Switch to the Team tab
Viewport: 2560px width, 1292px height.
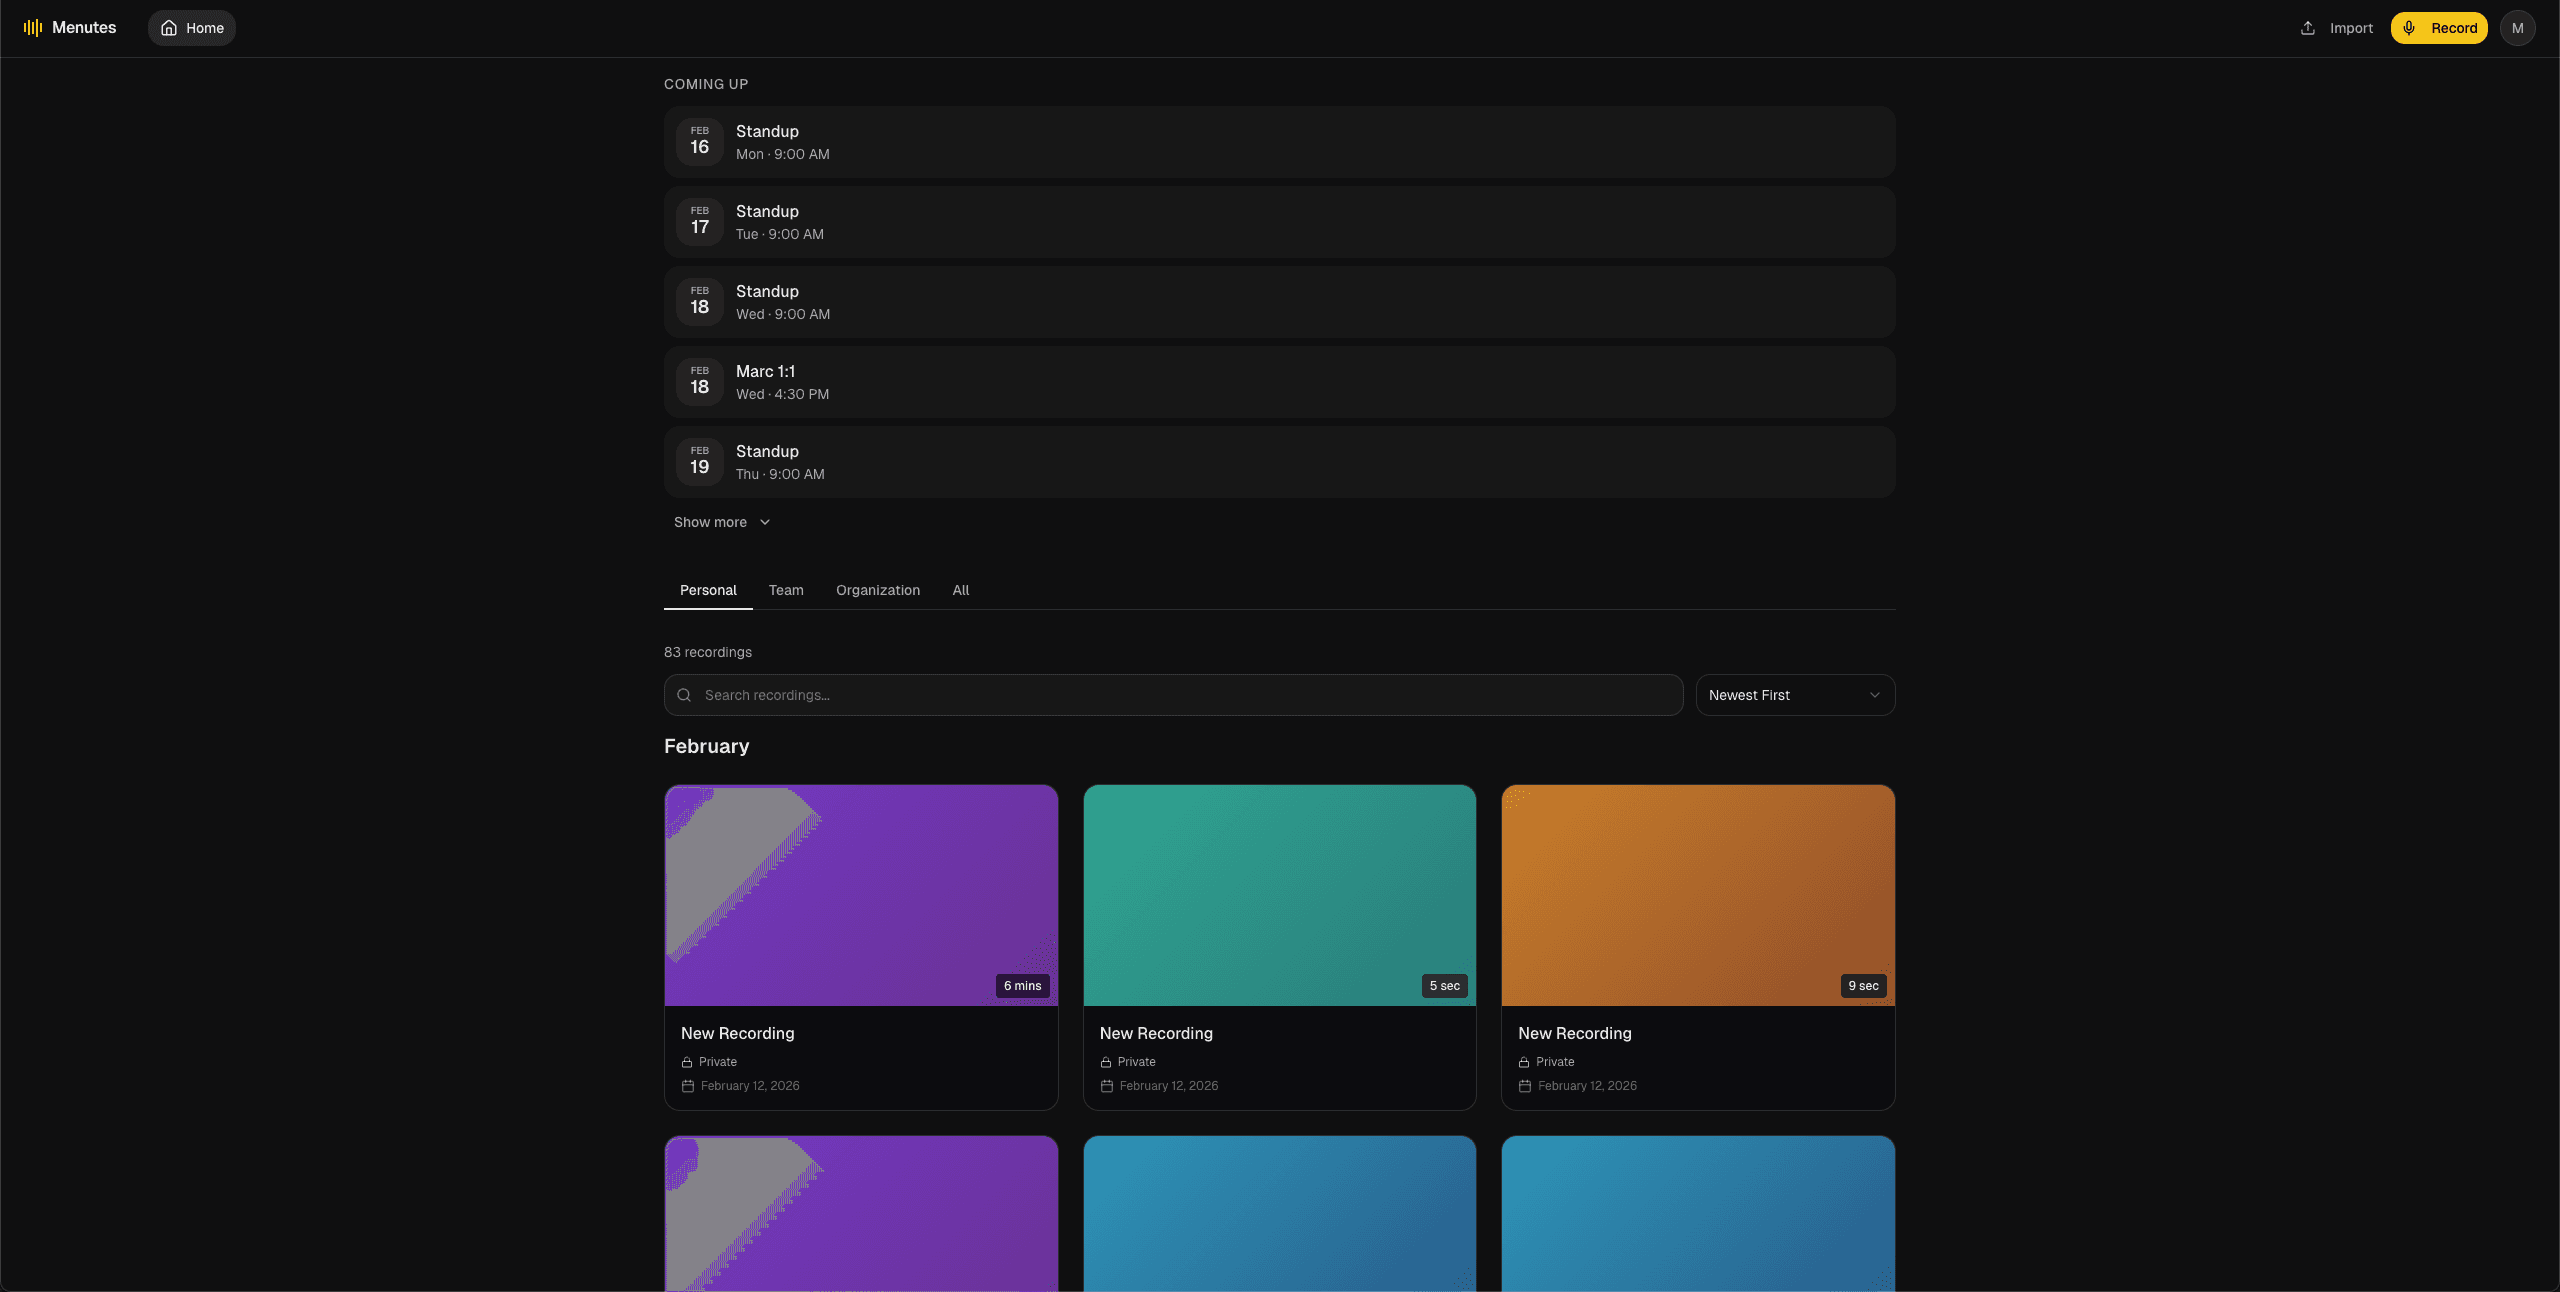(x=786, y=590)
